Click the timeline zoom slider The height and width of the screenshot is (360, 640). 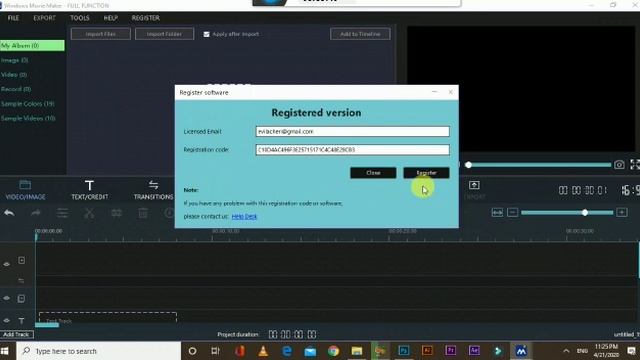click(x=567, y=213)
